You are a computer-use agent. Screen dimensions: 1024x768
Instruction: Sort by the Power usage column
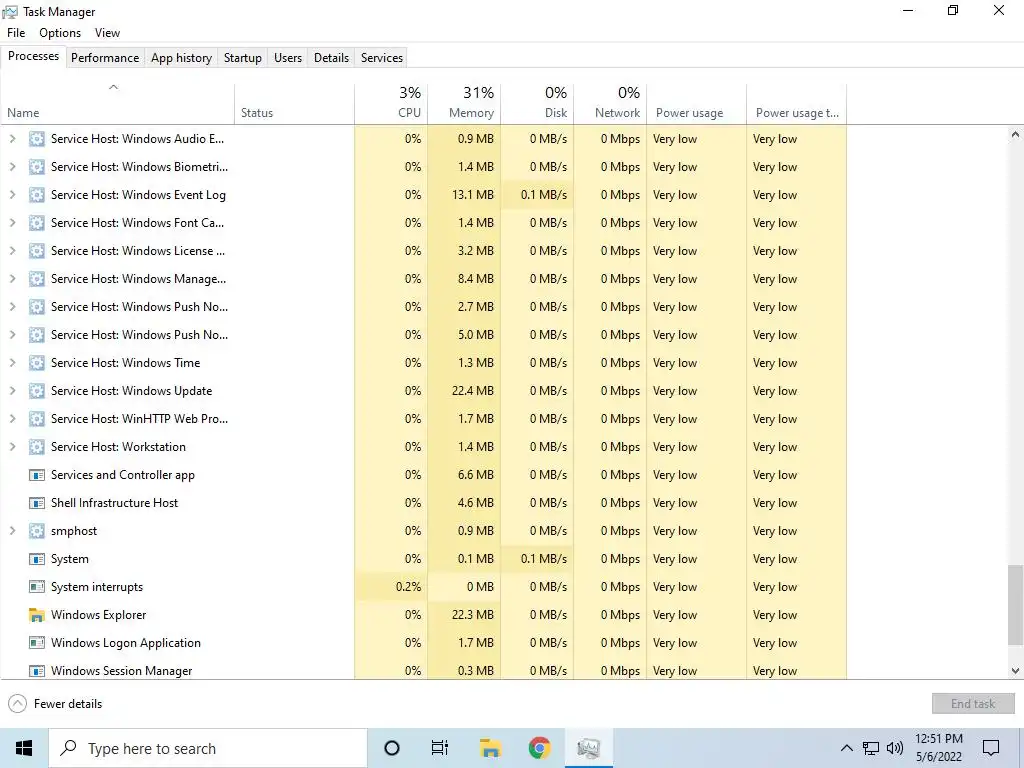click(697, 103)
